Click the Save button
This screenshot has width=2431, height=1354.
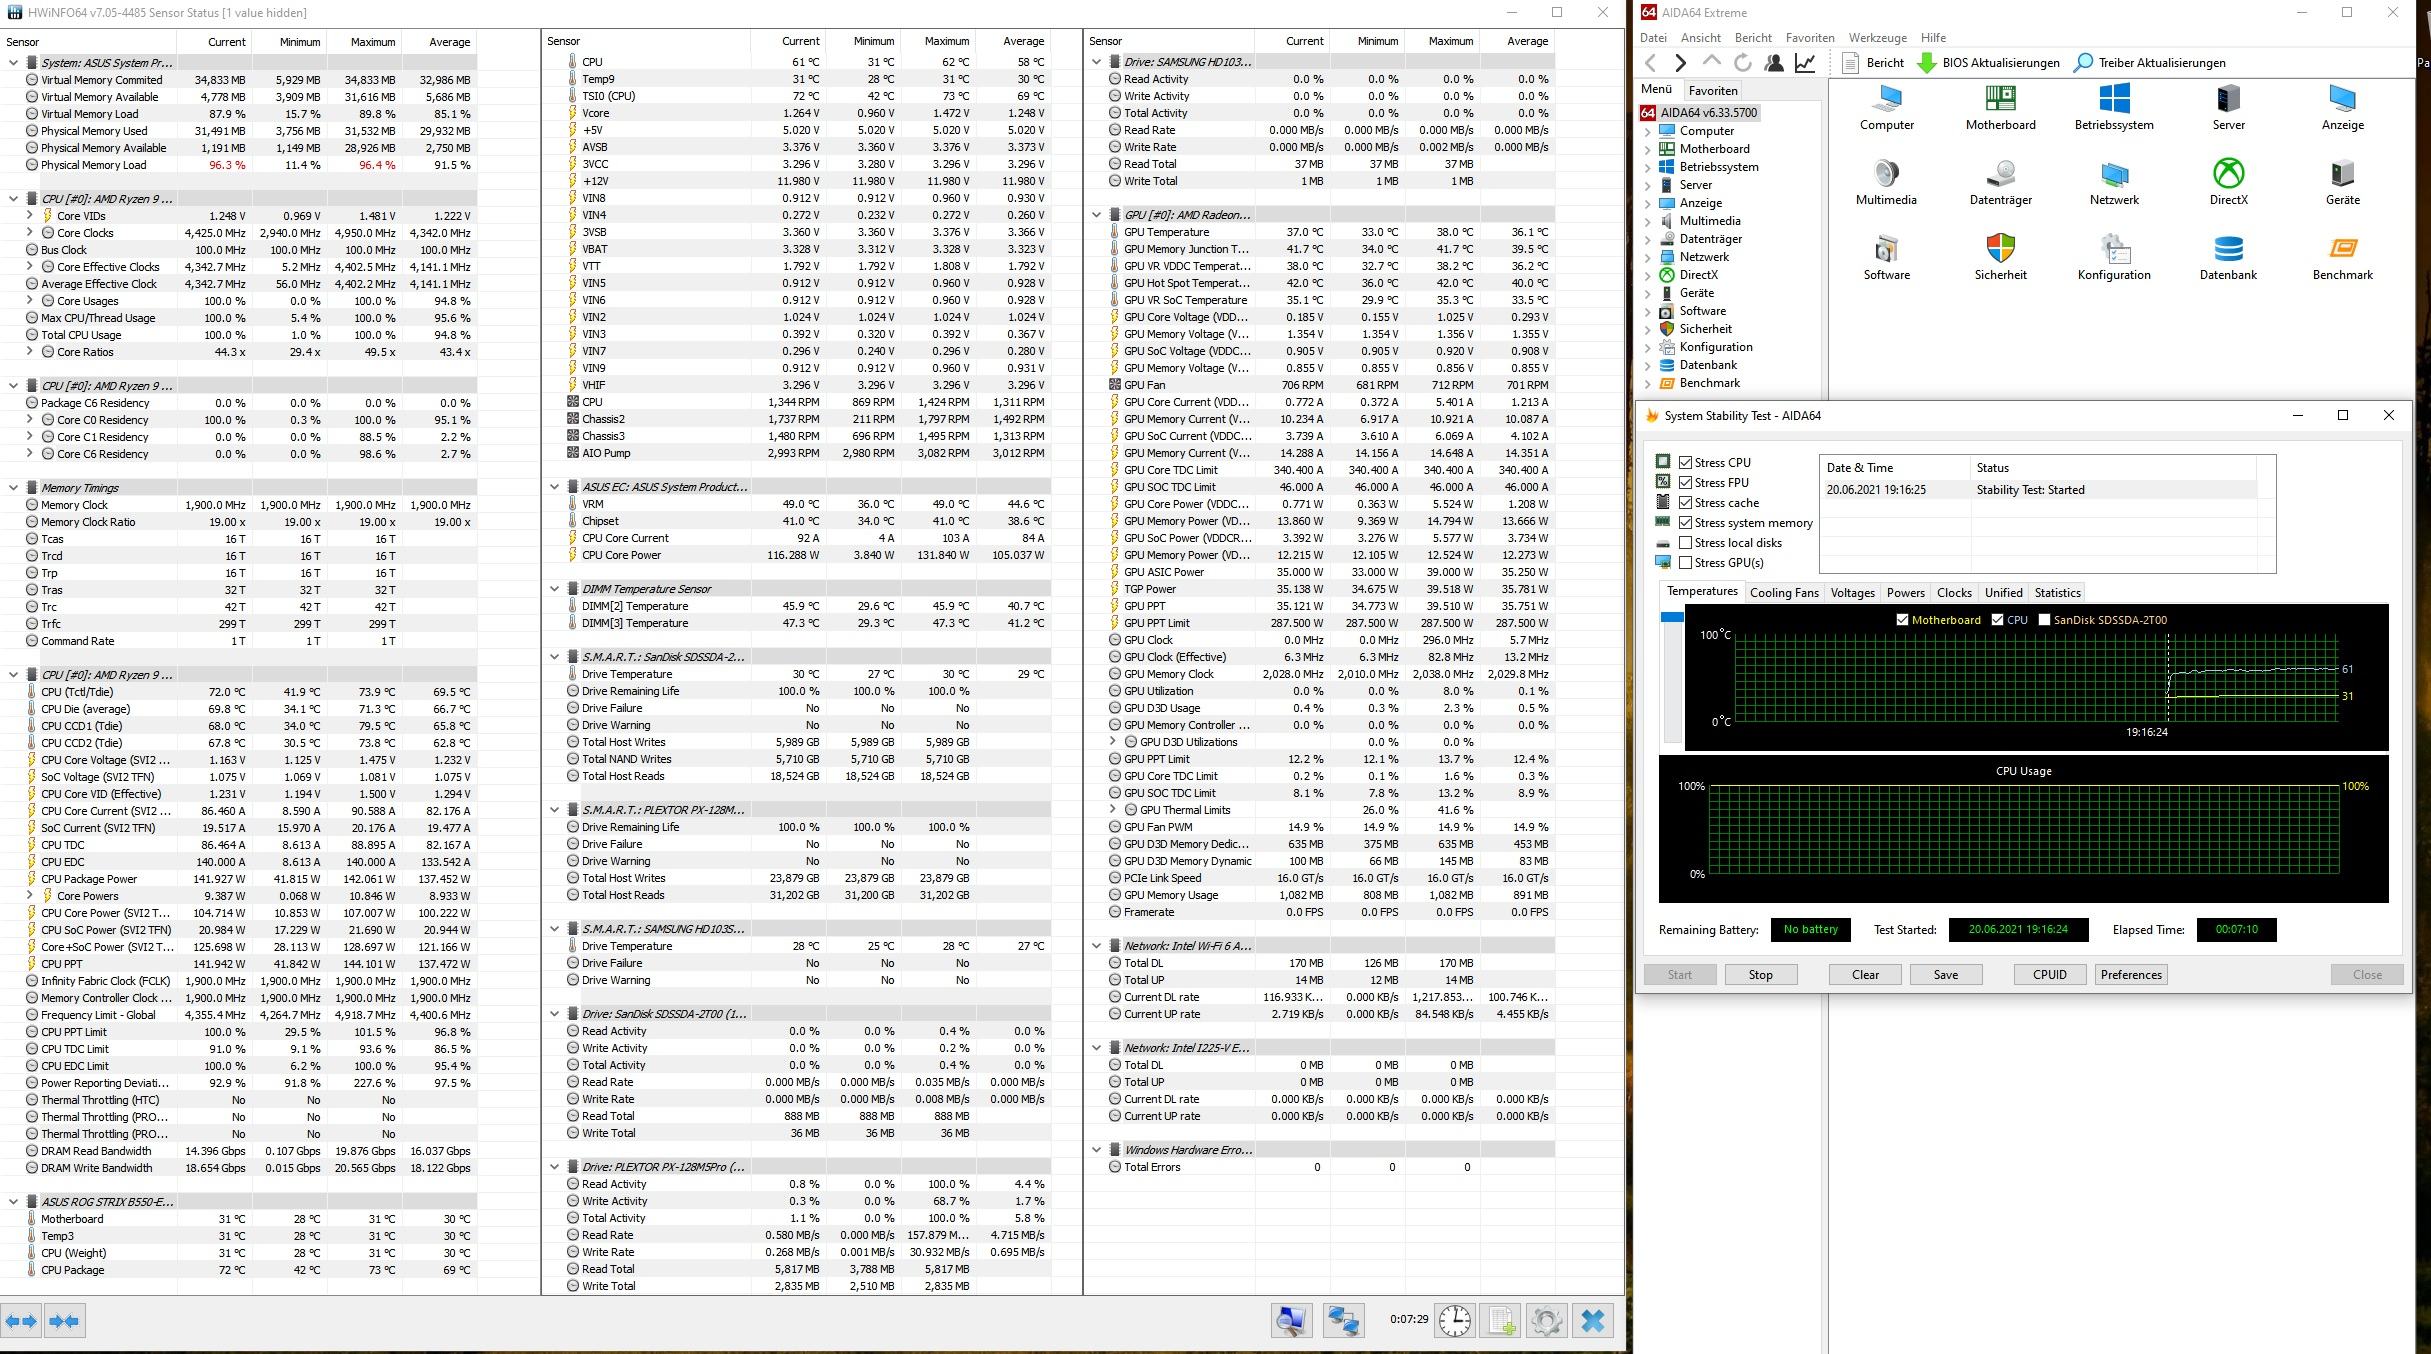1945,975
